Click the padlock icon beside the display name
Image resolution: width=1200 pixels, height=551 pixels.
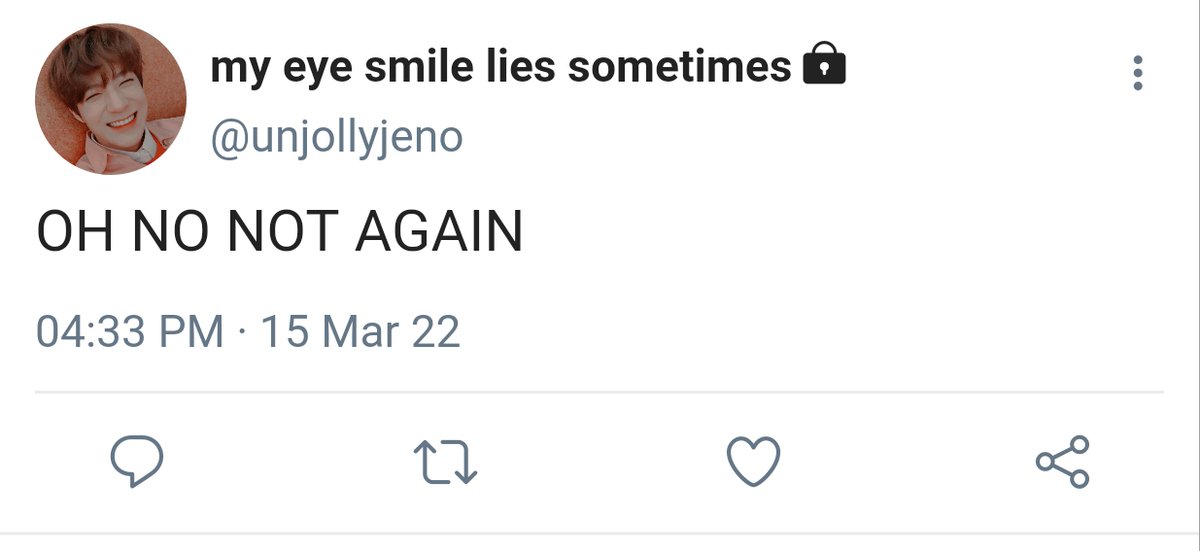825,67
